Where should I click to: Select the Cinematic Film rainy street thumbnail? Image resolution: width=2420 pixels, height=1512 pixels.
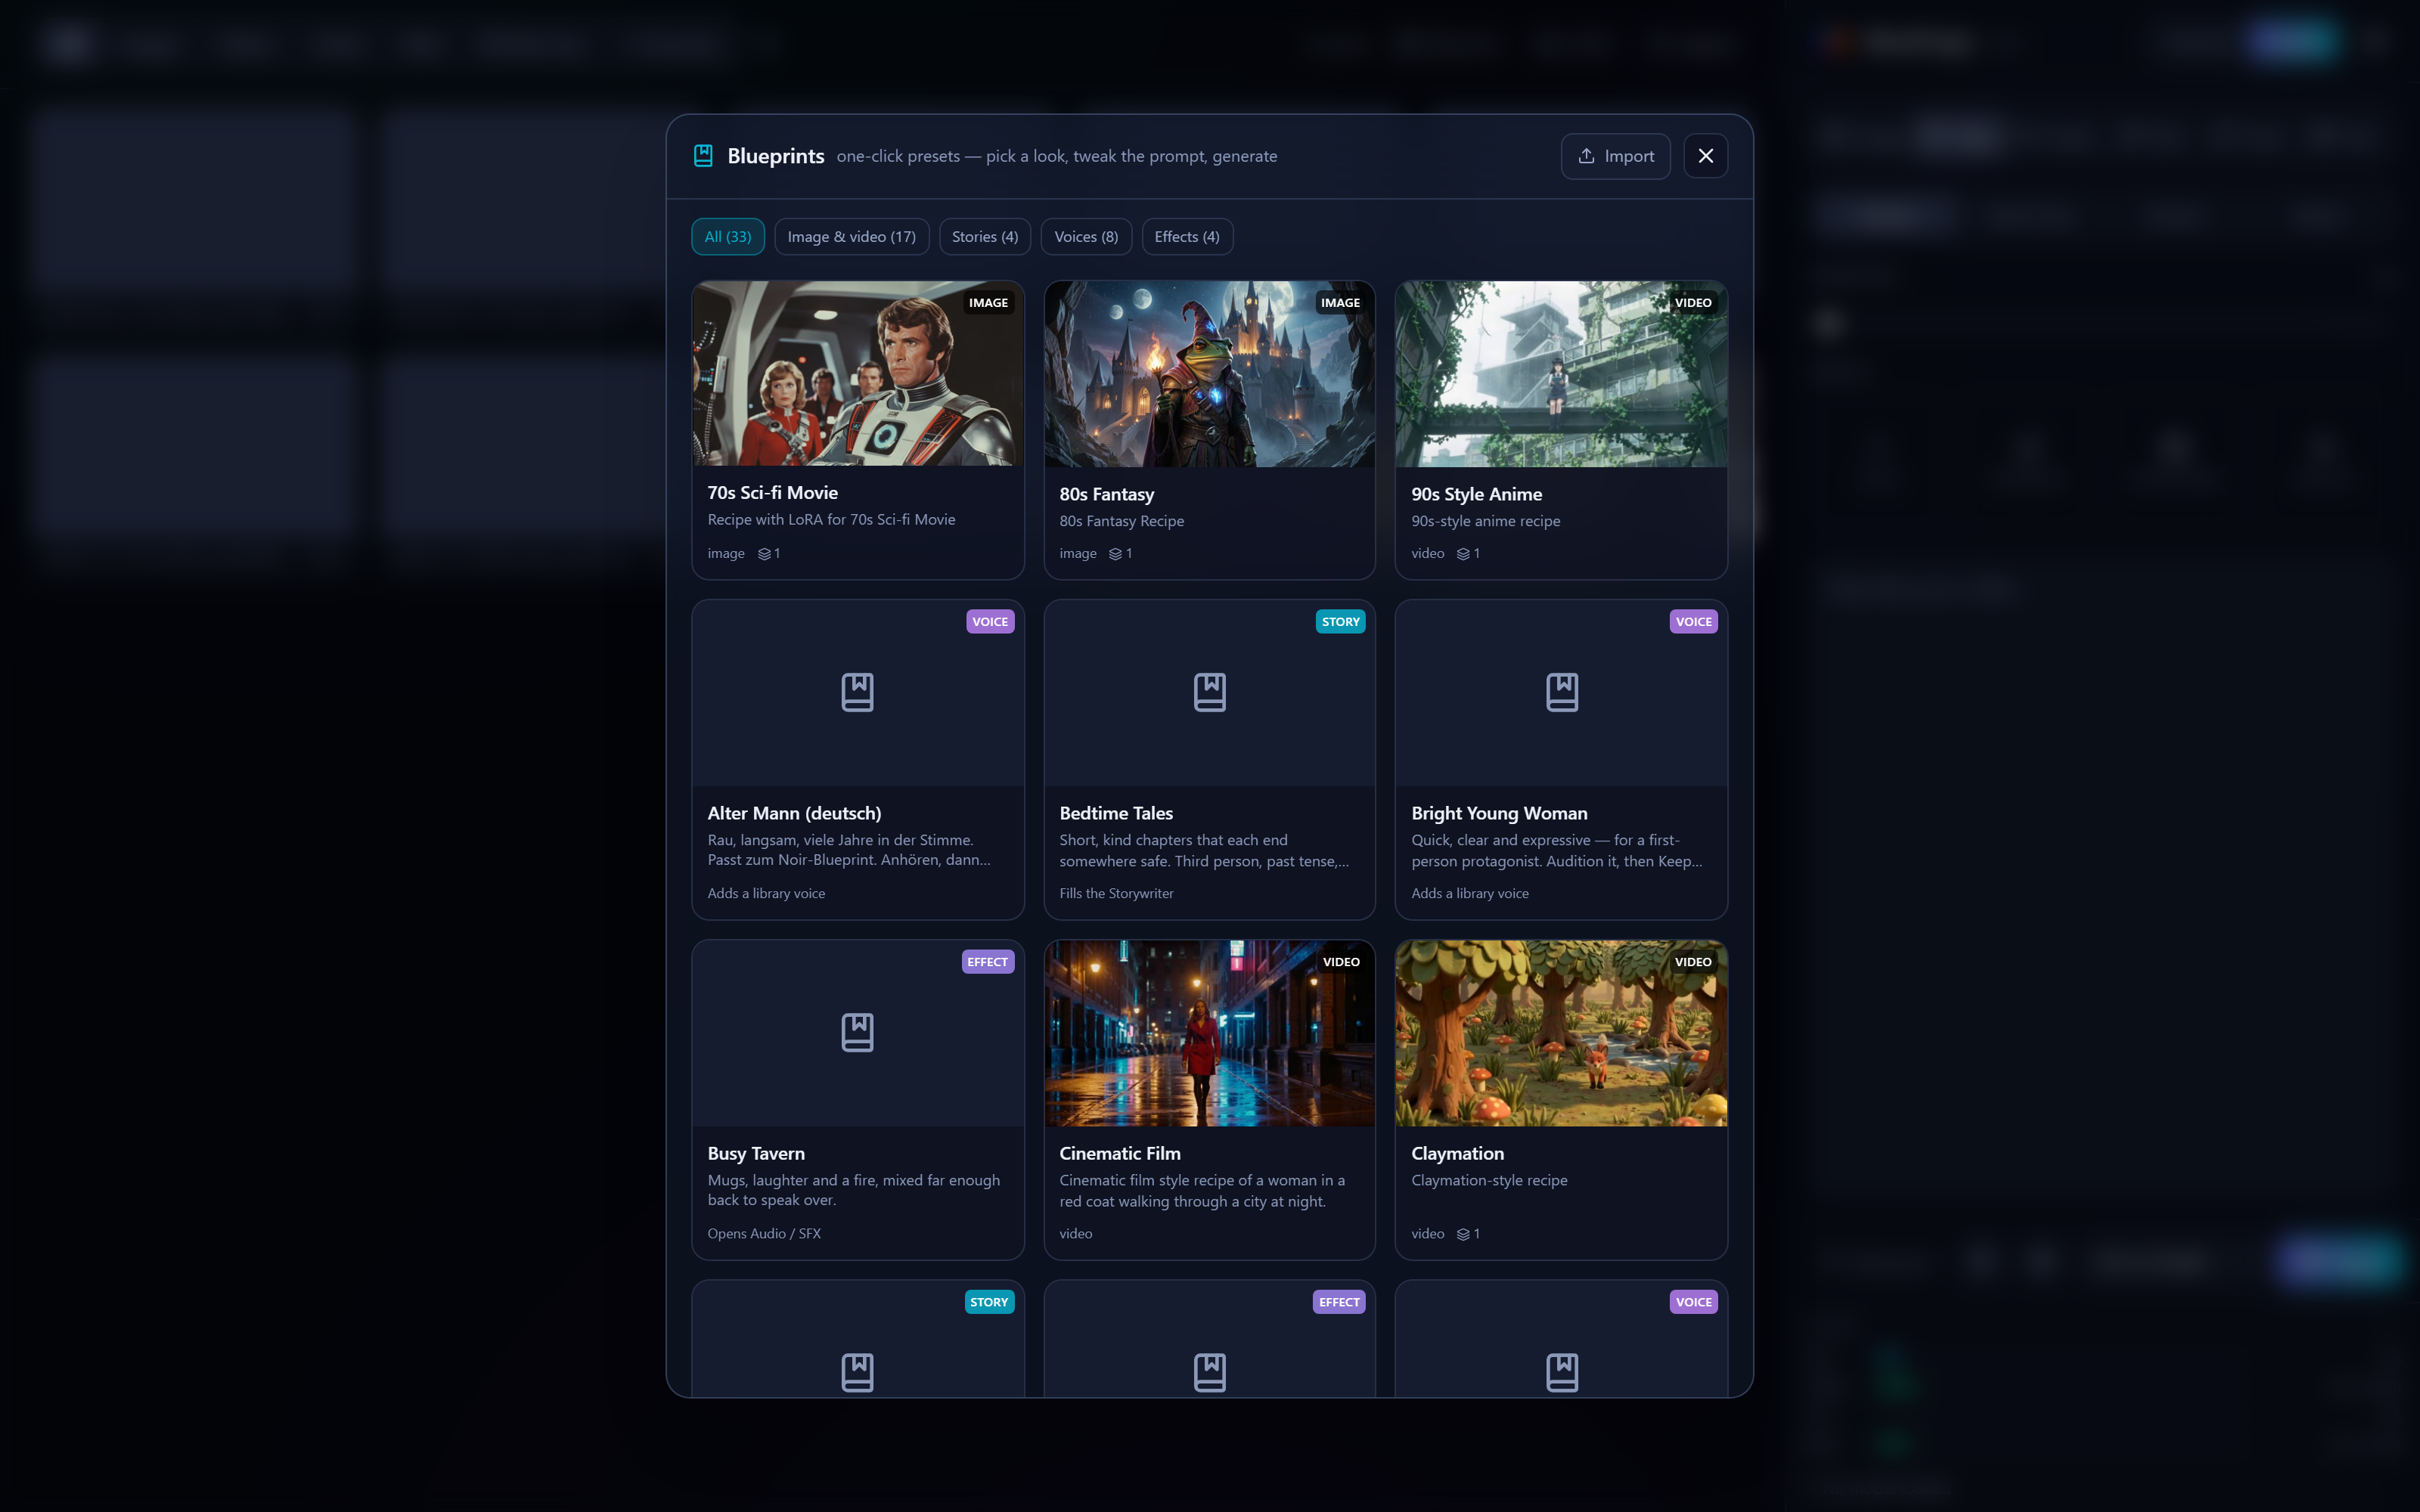coord(1209,1033)
